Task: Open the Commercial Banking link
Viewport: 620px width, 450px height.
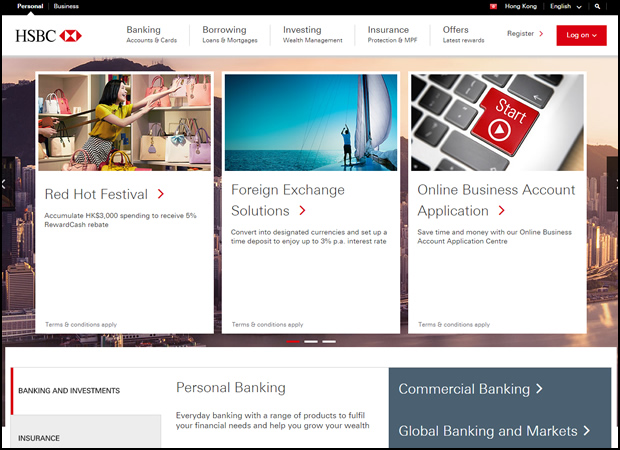Action: [x=464, y=389]
